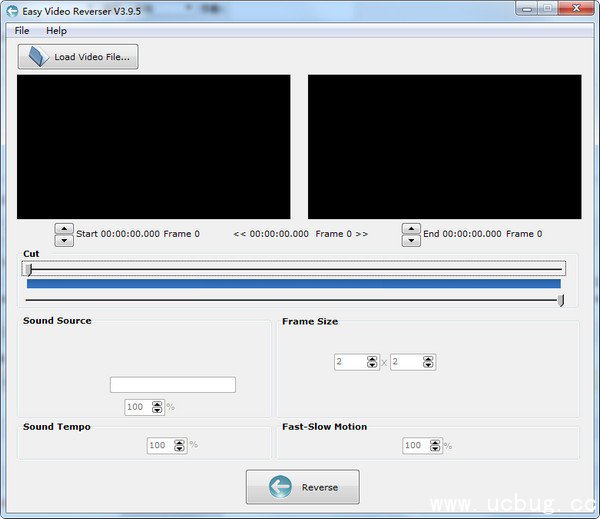The width and height of the screenshot is (600, 519).
Task: Click the right reversed video preview pane
Action: pos(444,146)
